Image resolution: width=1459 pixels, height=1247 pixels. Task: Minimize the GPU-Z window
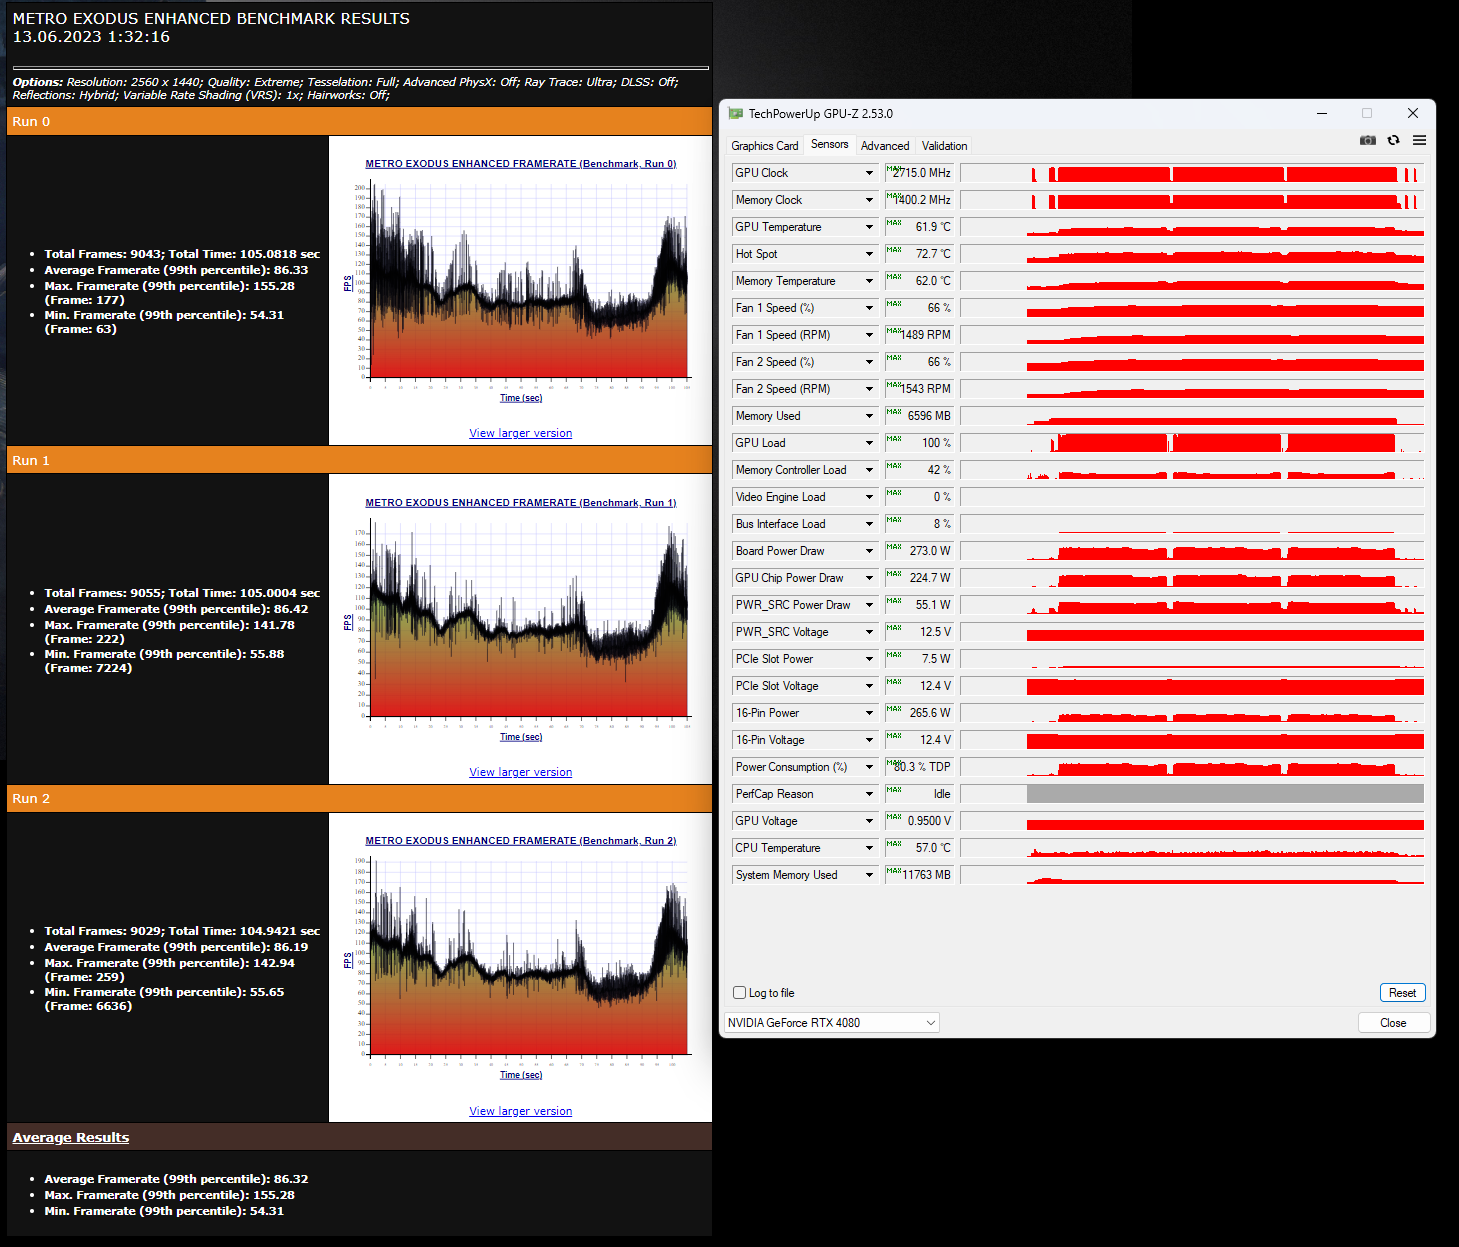pos(1322,114)
